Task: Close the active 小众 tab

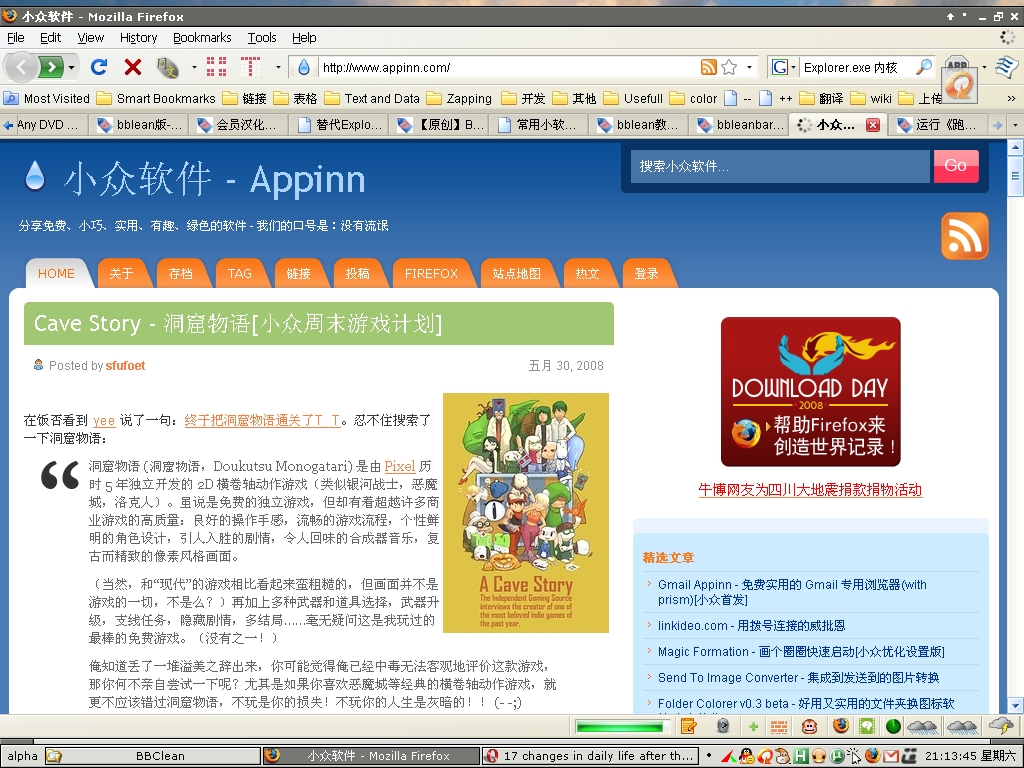Action: [872, 125]
